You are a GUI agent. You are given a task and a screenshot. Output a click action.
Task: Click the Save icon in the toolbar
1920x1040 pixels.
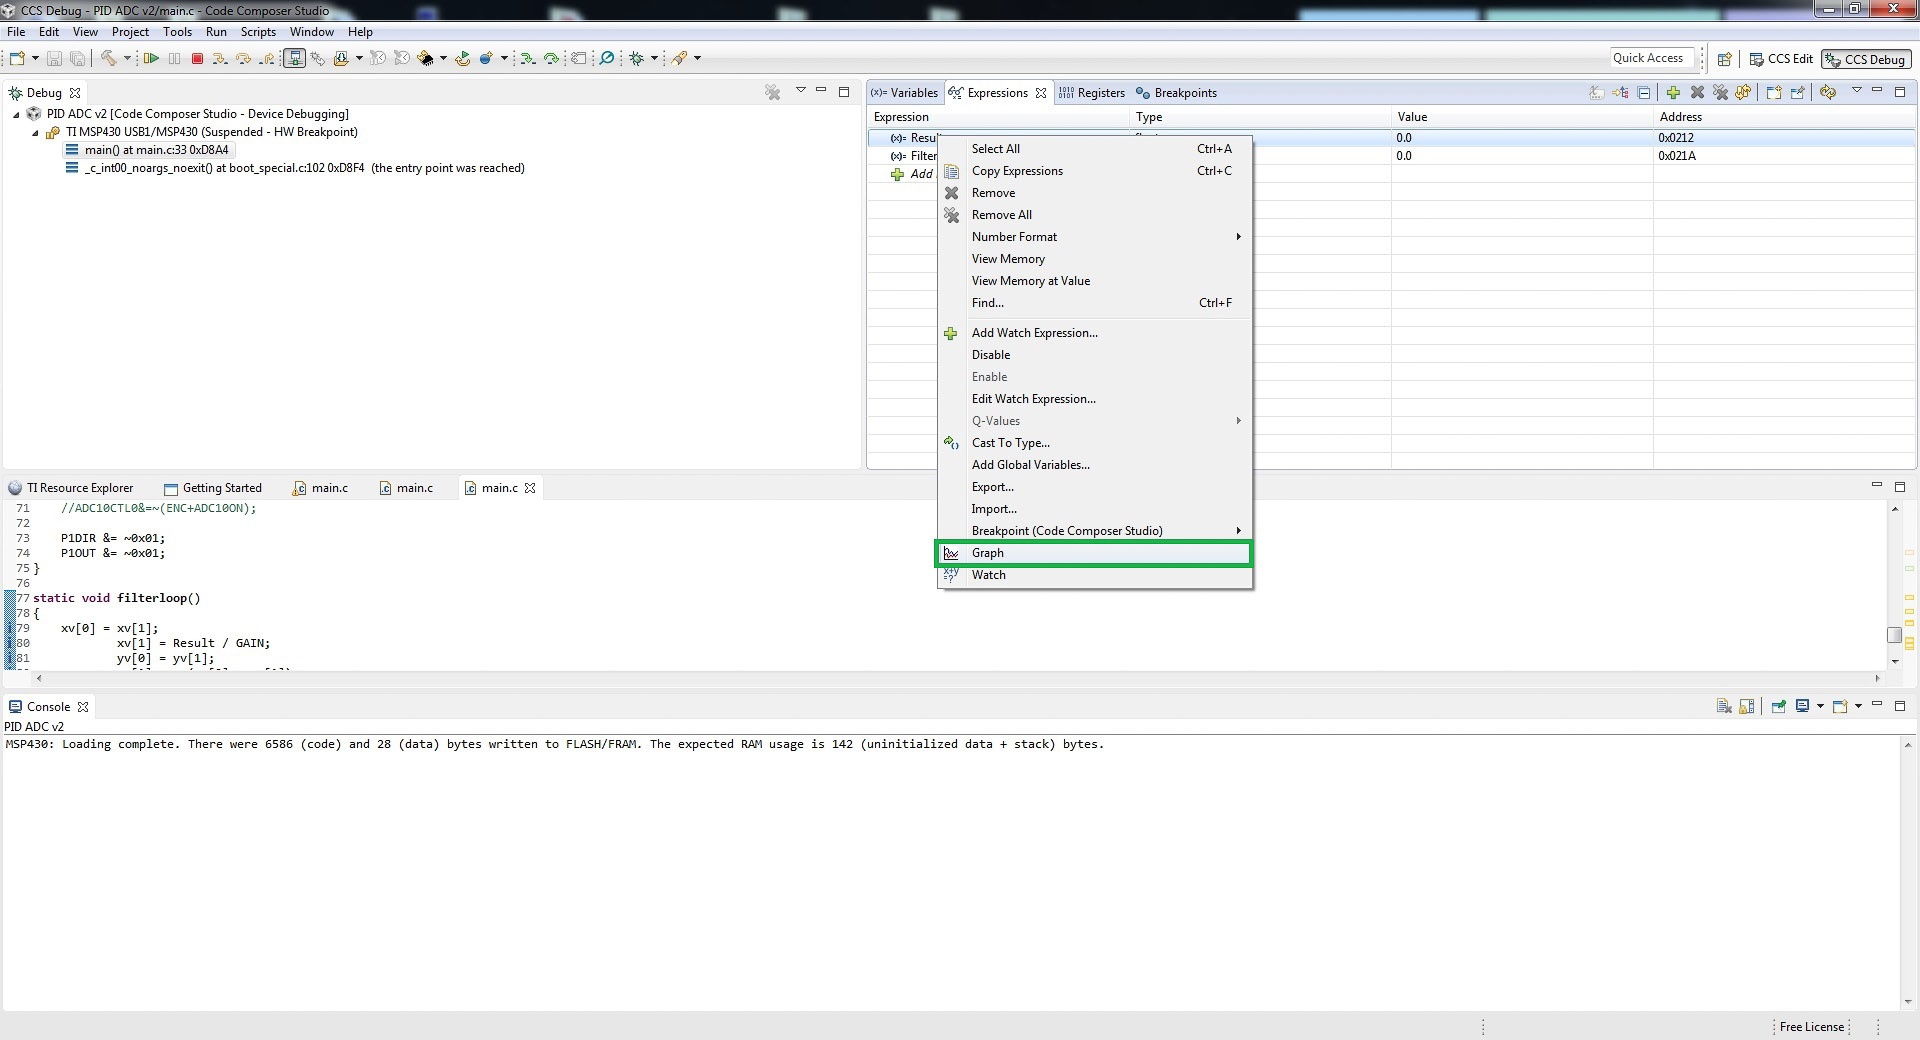pyautogui.click(x=54, y=59)
